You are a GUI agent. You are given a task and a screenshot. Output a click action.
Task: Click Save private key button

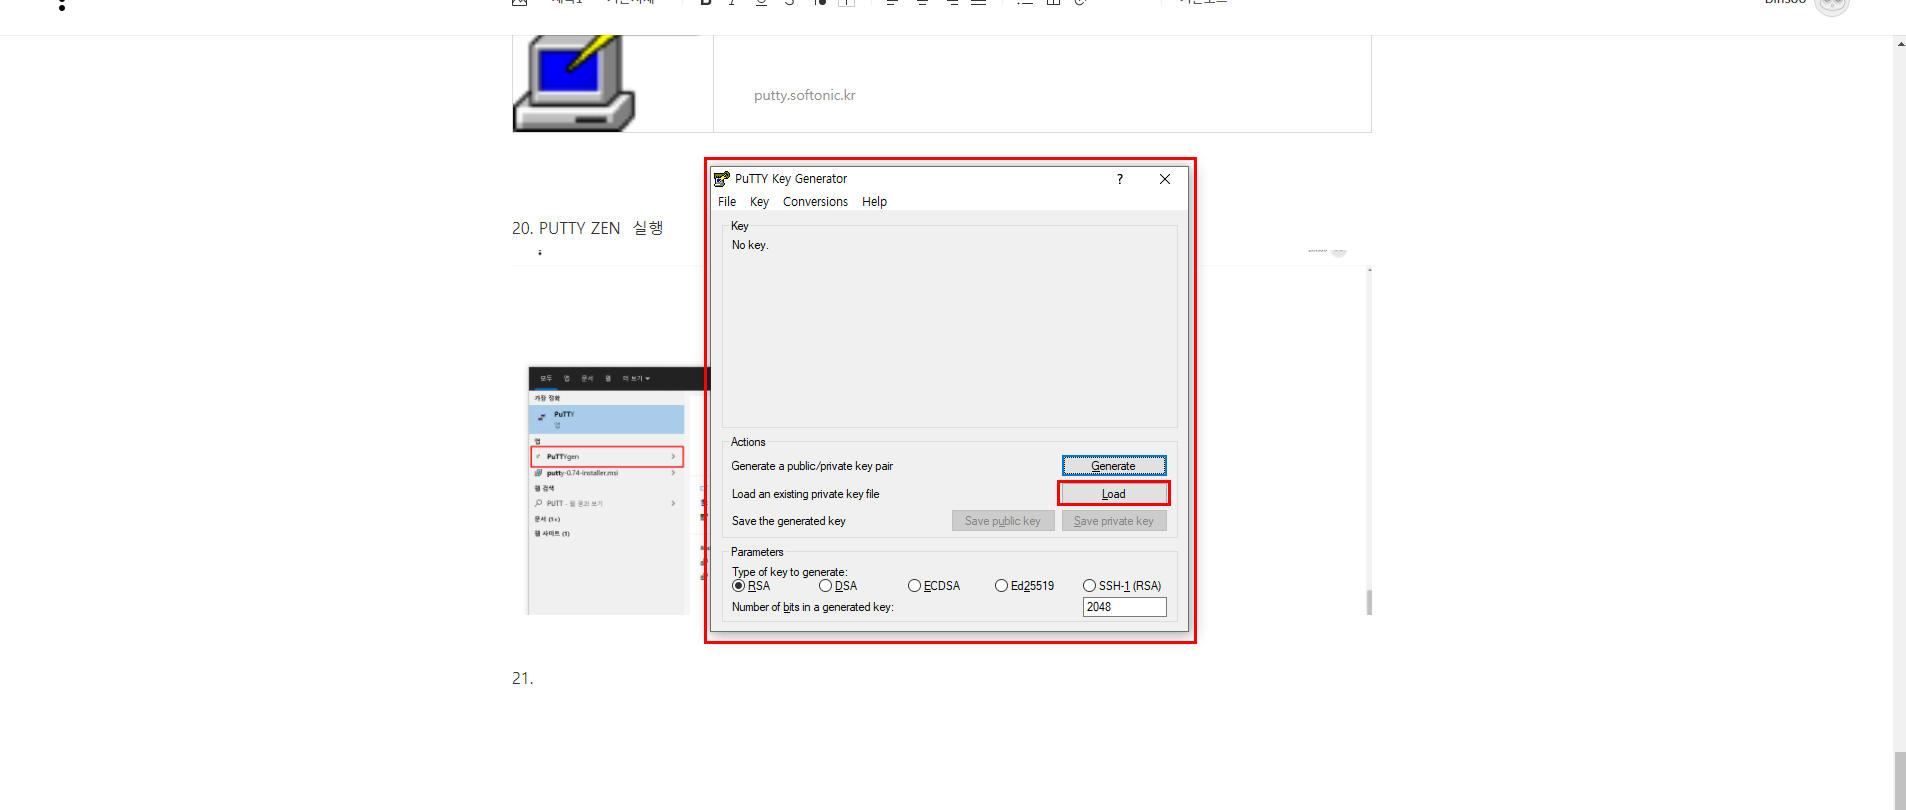(x=1114, y=521)
